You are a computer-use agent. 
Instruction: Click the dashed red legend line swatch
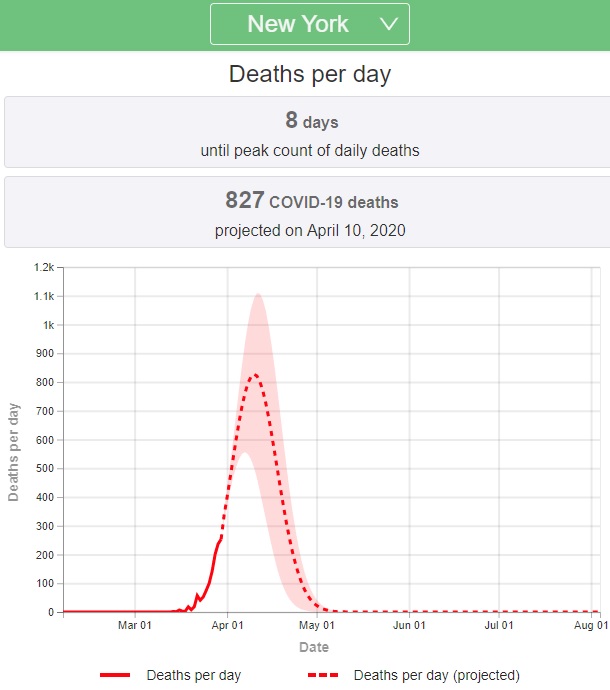(x=323, y=676)
